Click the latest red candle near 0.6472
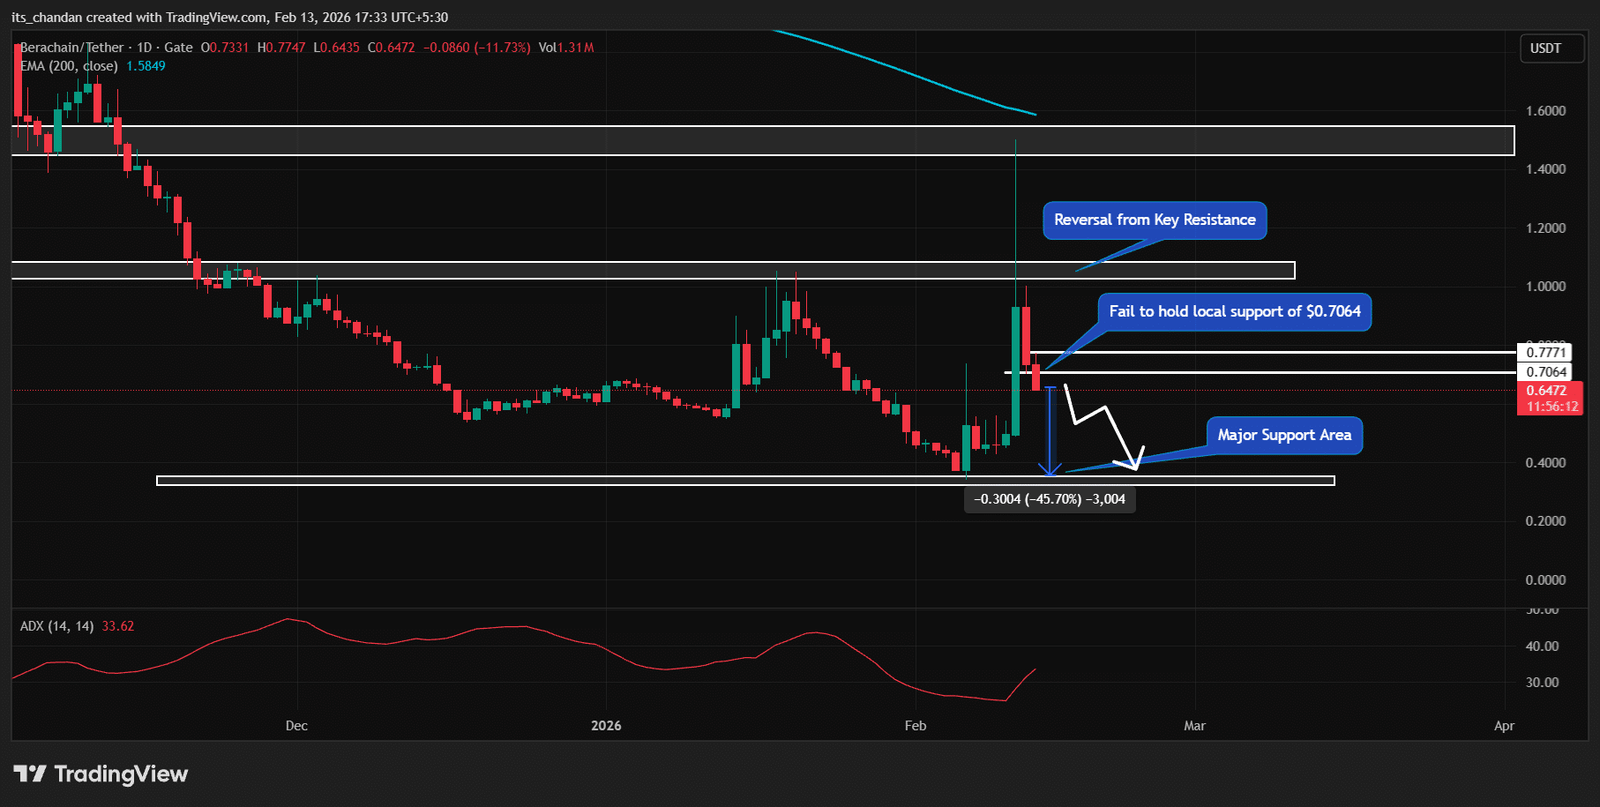This screenshot has width=1600, height=807. (1036, 377)
